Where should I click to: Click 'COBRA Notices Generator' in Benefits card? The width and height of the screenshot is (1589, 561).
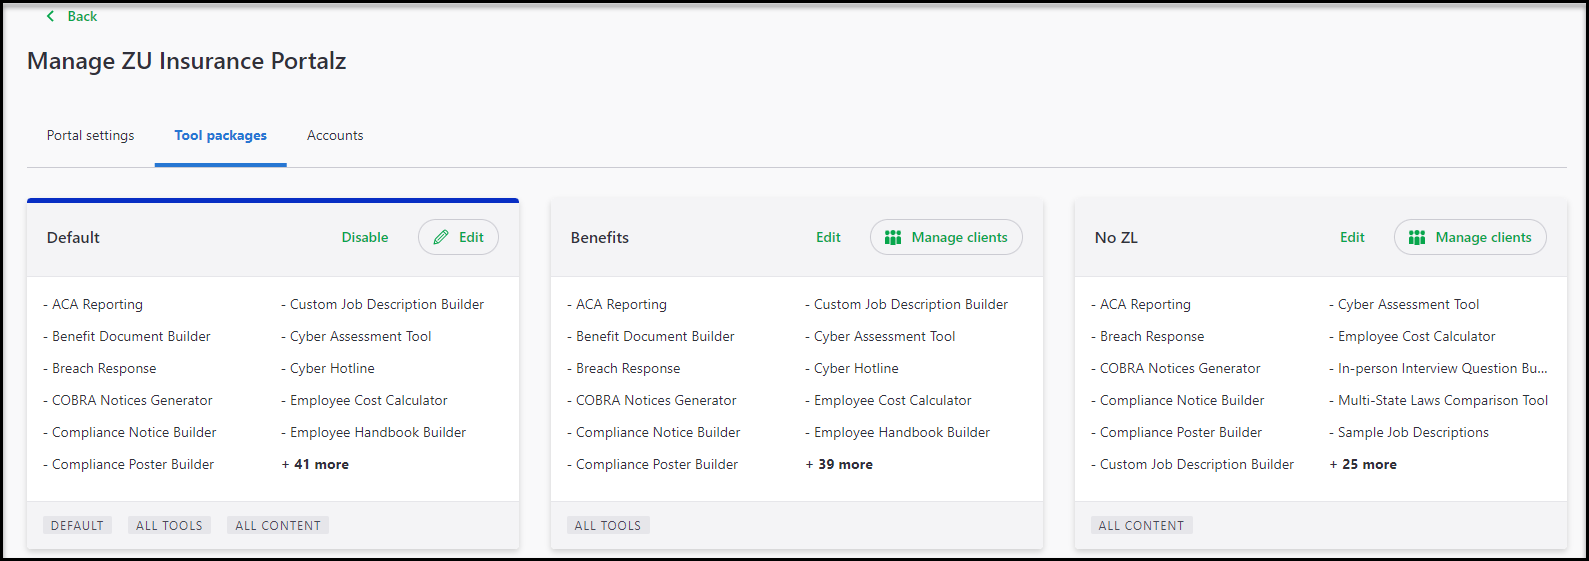[656, 400]
